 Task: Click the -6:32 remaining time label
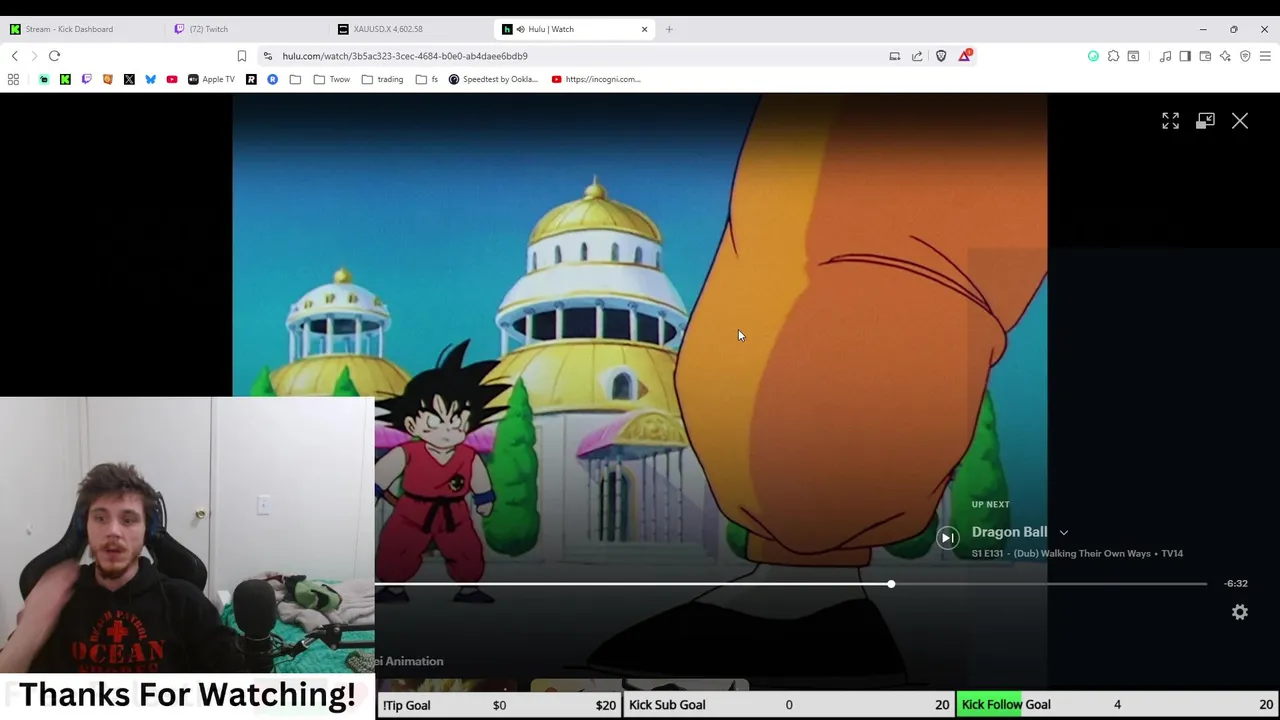(x=1236, y=583)
